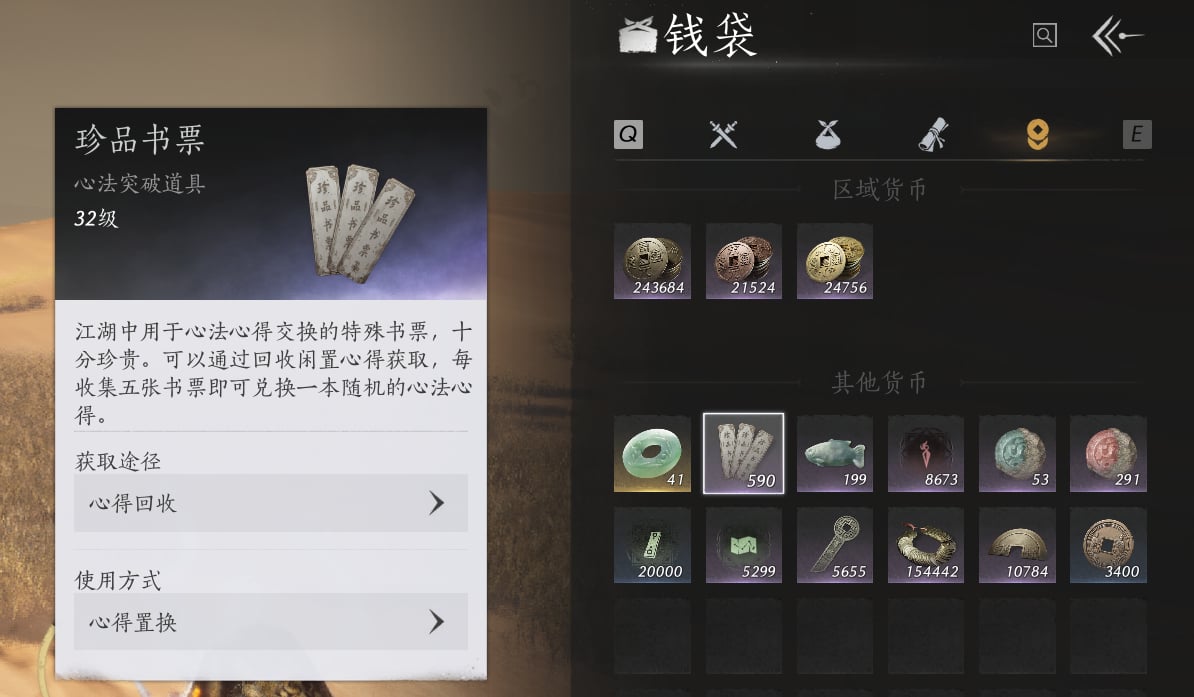
Task: Open the search magnifier icon
Action: coord(1044,35)
